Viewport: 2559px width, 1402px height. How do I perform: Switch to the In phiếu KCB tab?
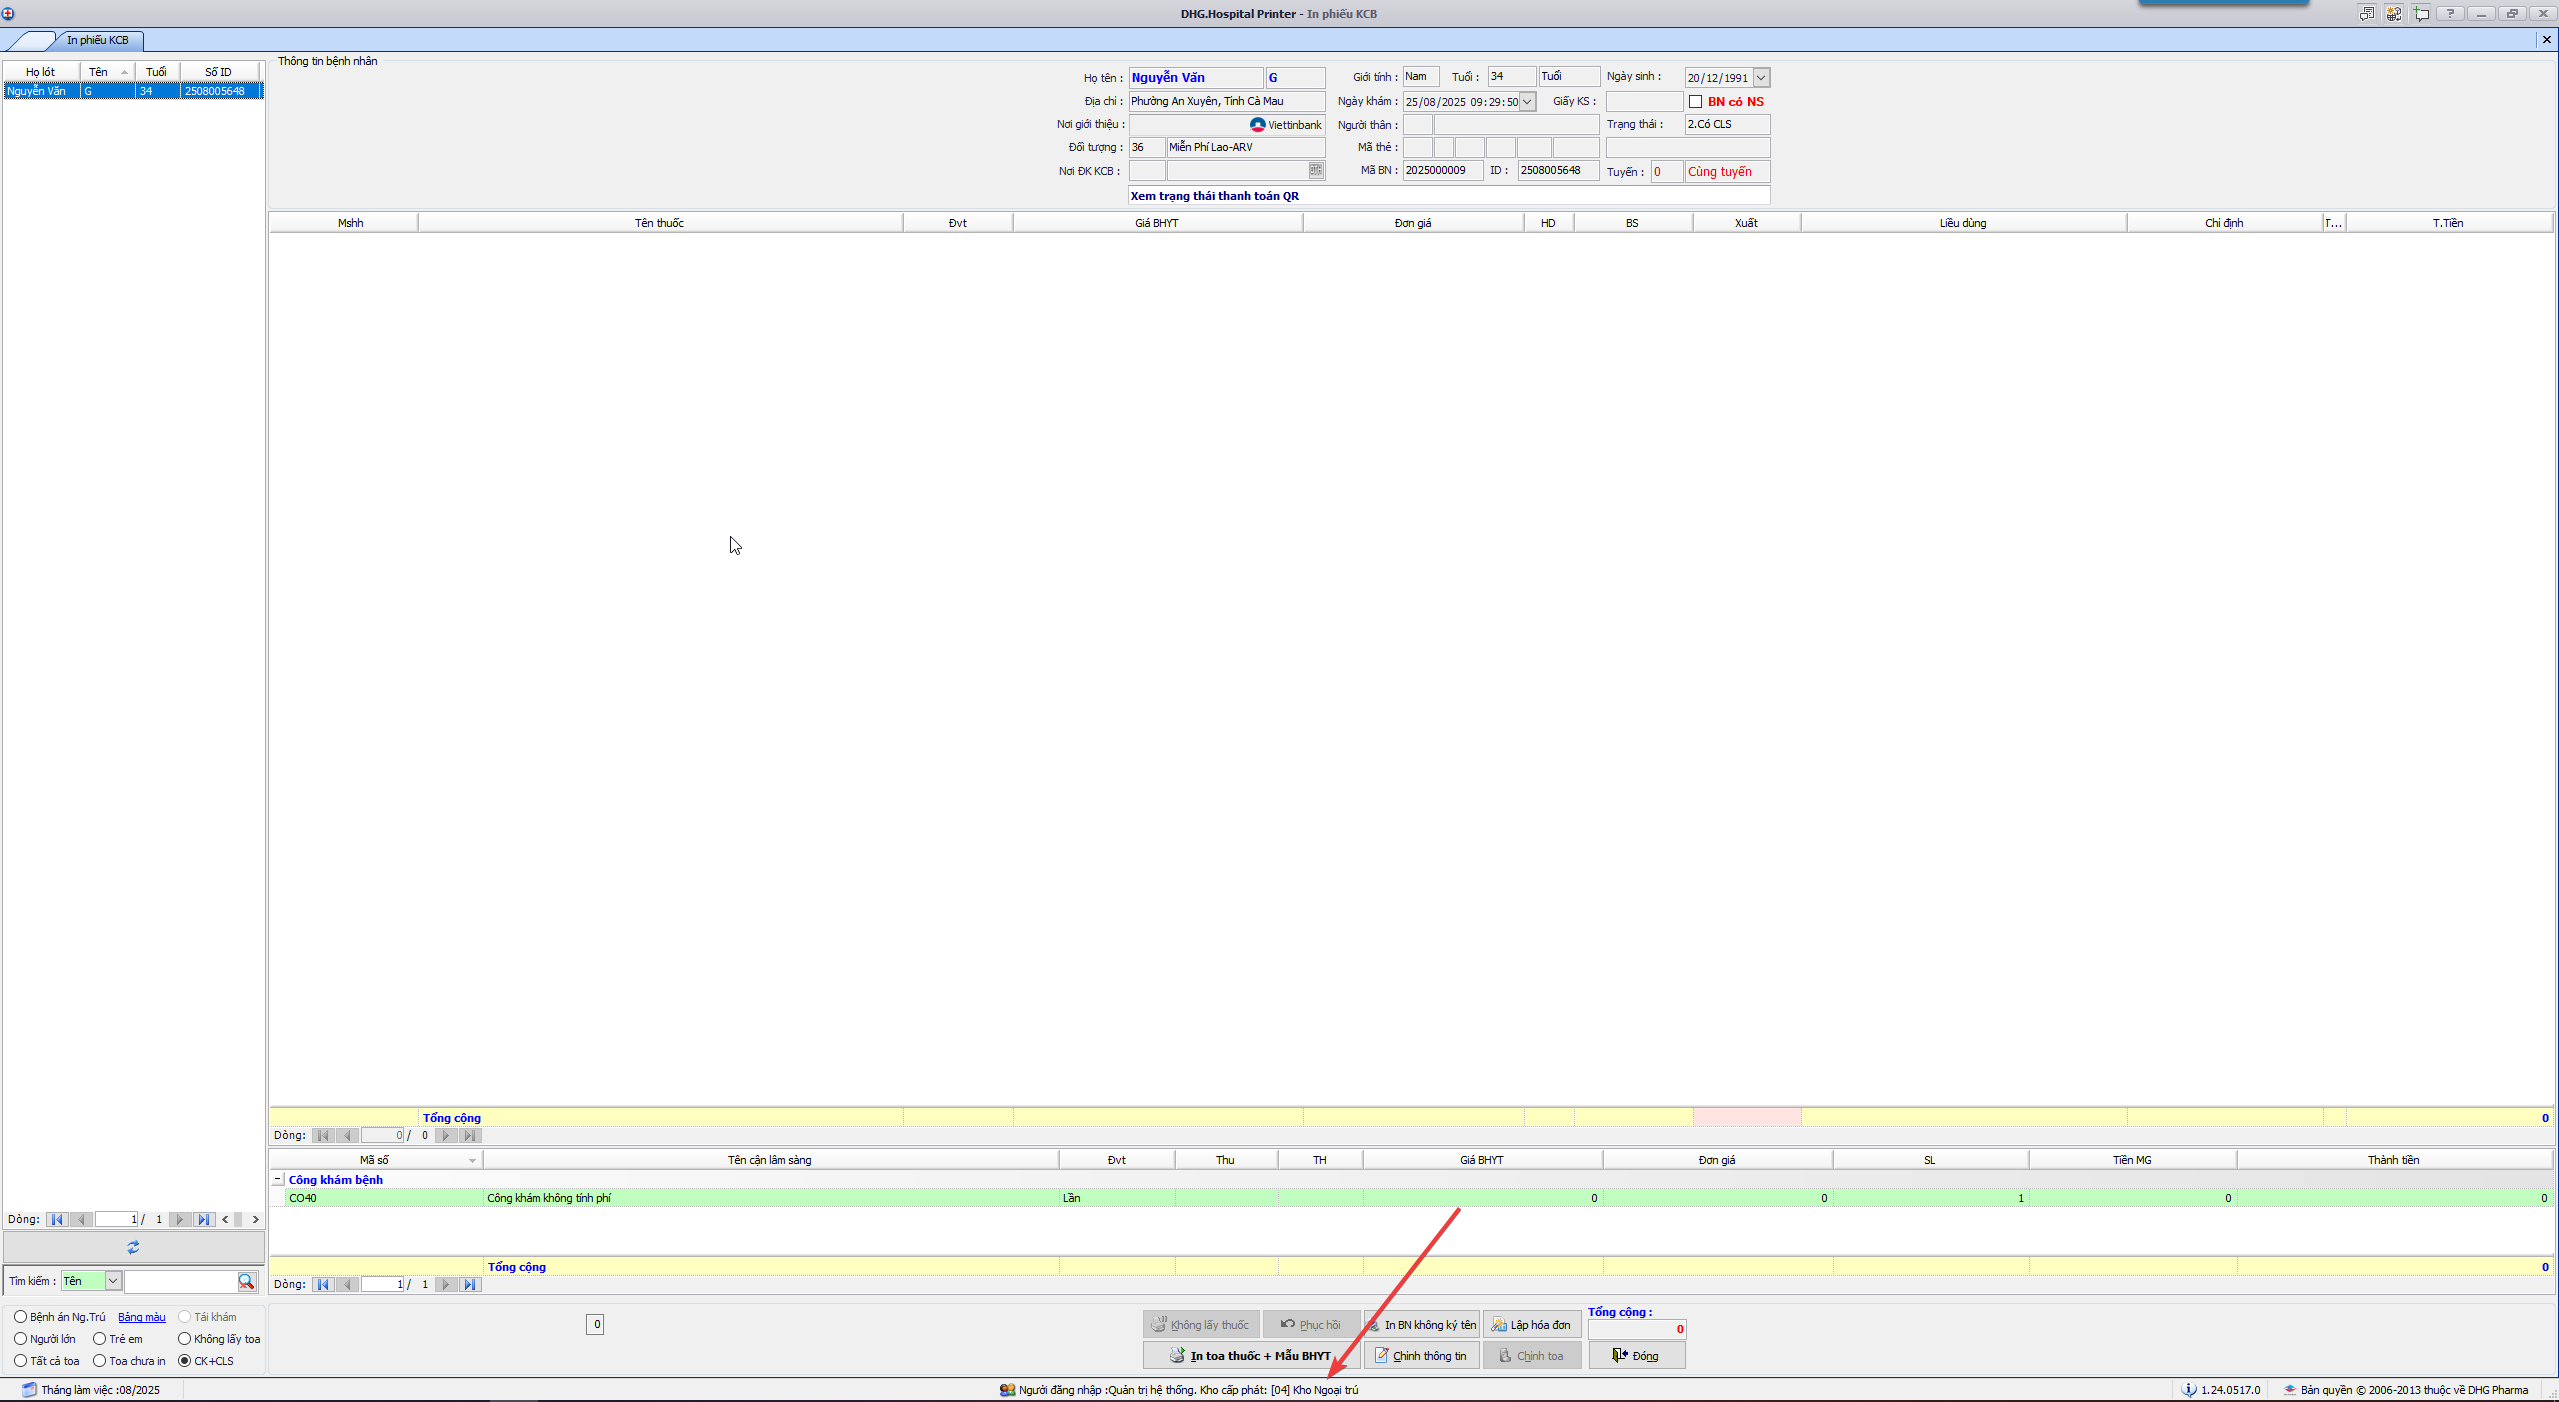pos(97,40)
